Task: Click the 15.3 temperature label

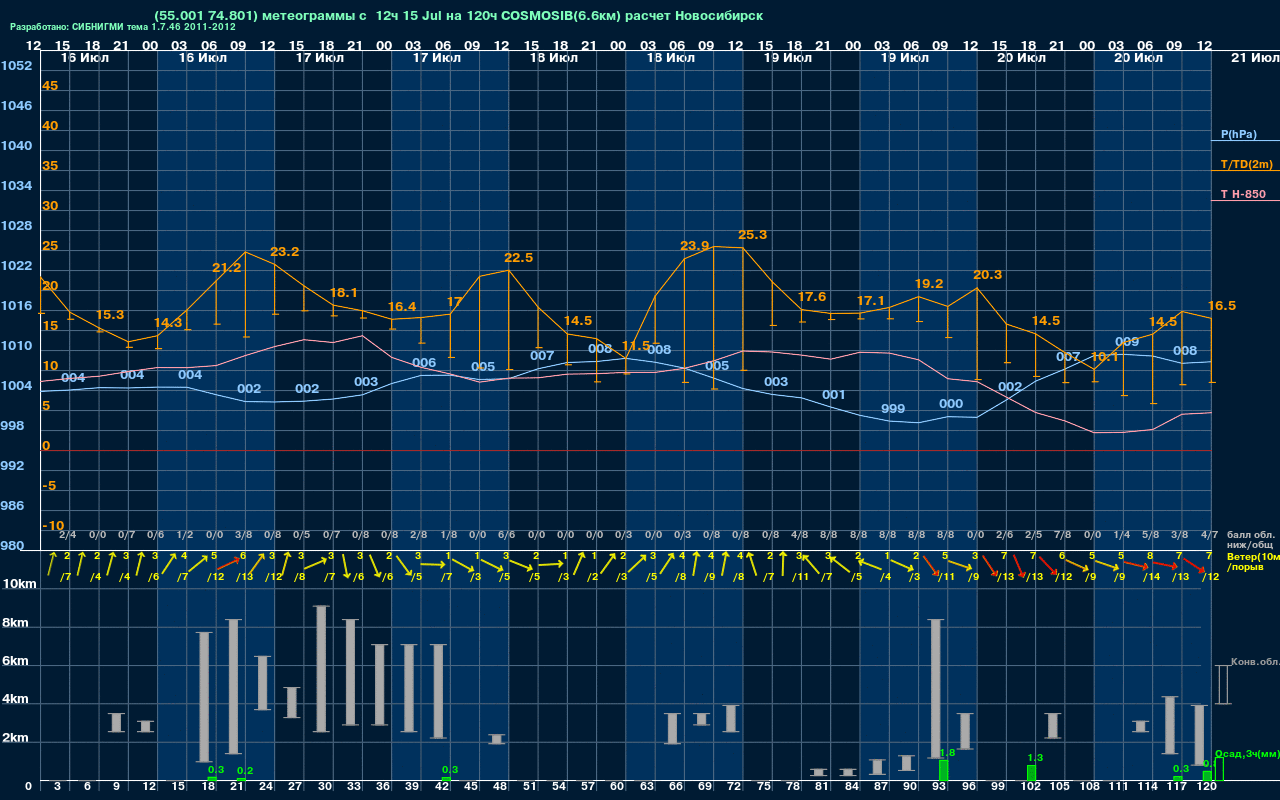Action: 110,315
